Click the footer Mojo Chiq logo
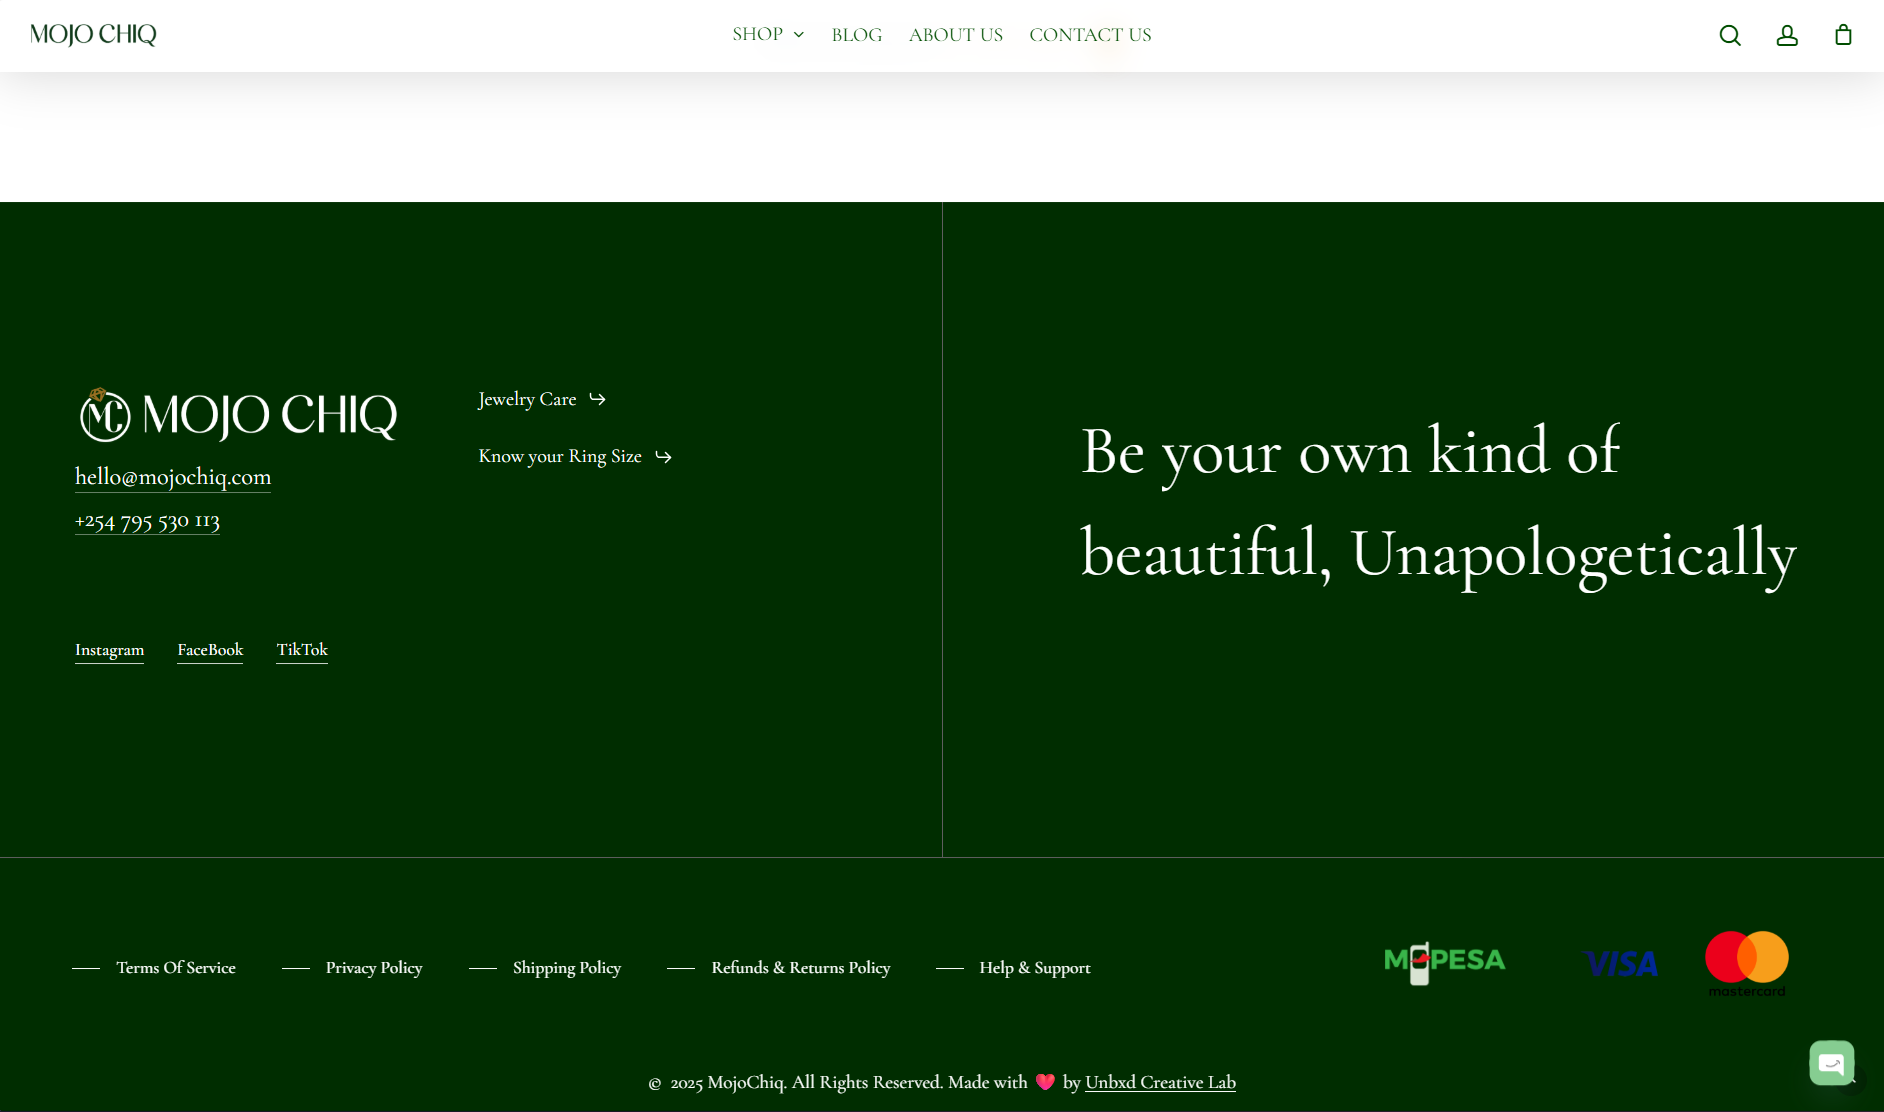 pyautogui.click(x=238, y=415)
